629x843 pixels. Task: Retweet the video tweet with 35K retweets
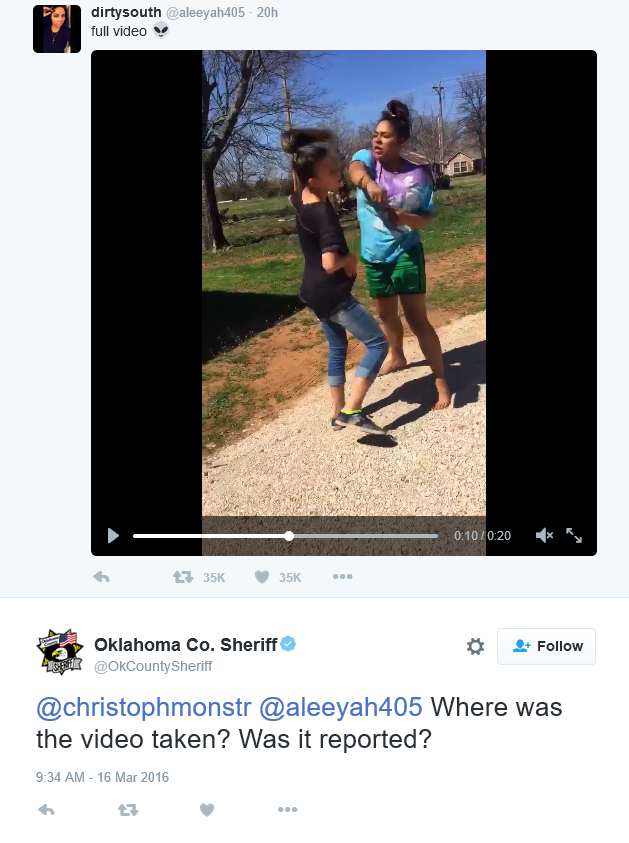coord(183,577)
